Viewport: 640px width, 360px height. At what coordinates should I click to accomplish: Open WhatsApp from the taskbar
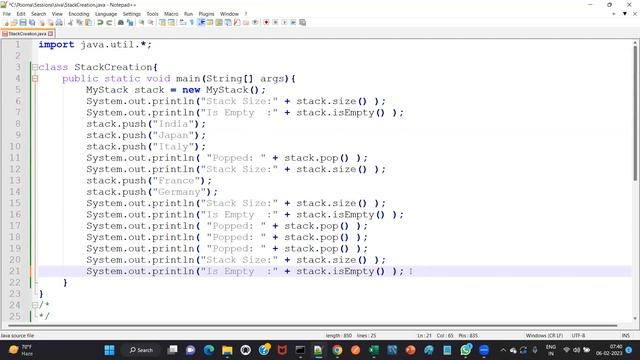pos(466,350)
